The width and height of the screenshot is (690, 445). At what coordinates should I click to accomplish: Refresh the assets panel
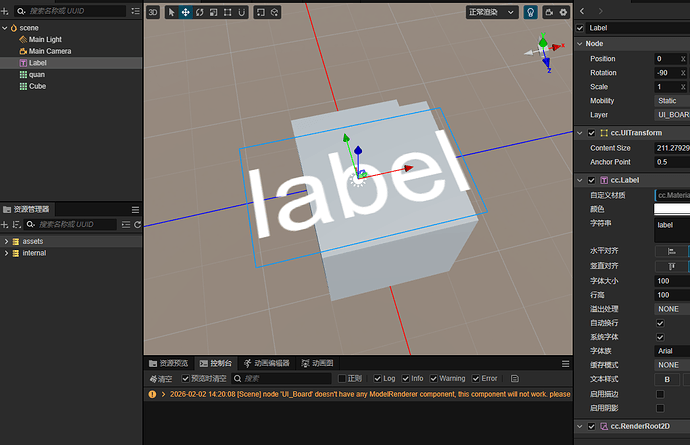137,224
